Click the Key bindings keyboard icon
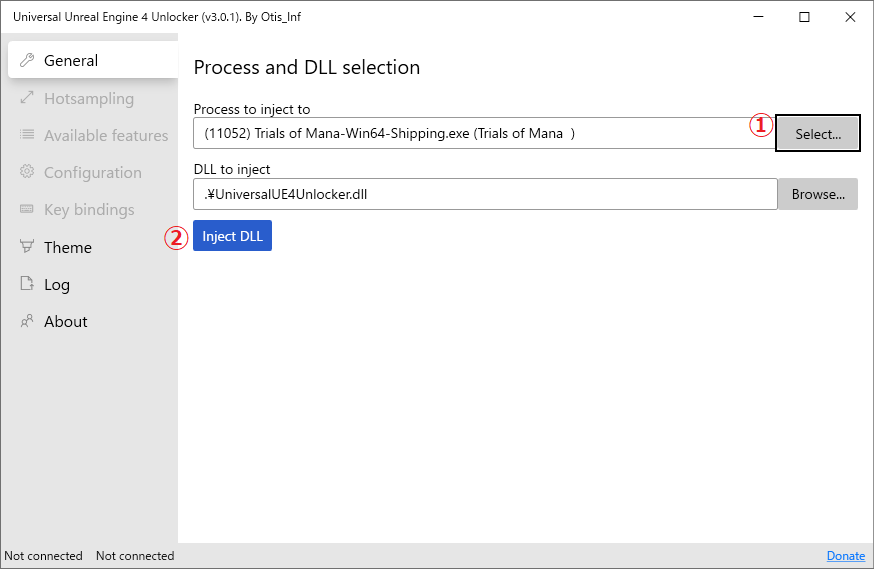This screenshot has width=874, height=569. pyautogui.click(x=27, y=209)
